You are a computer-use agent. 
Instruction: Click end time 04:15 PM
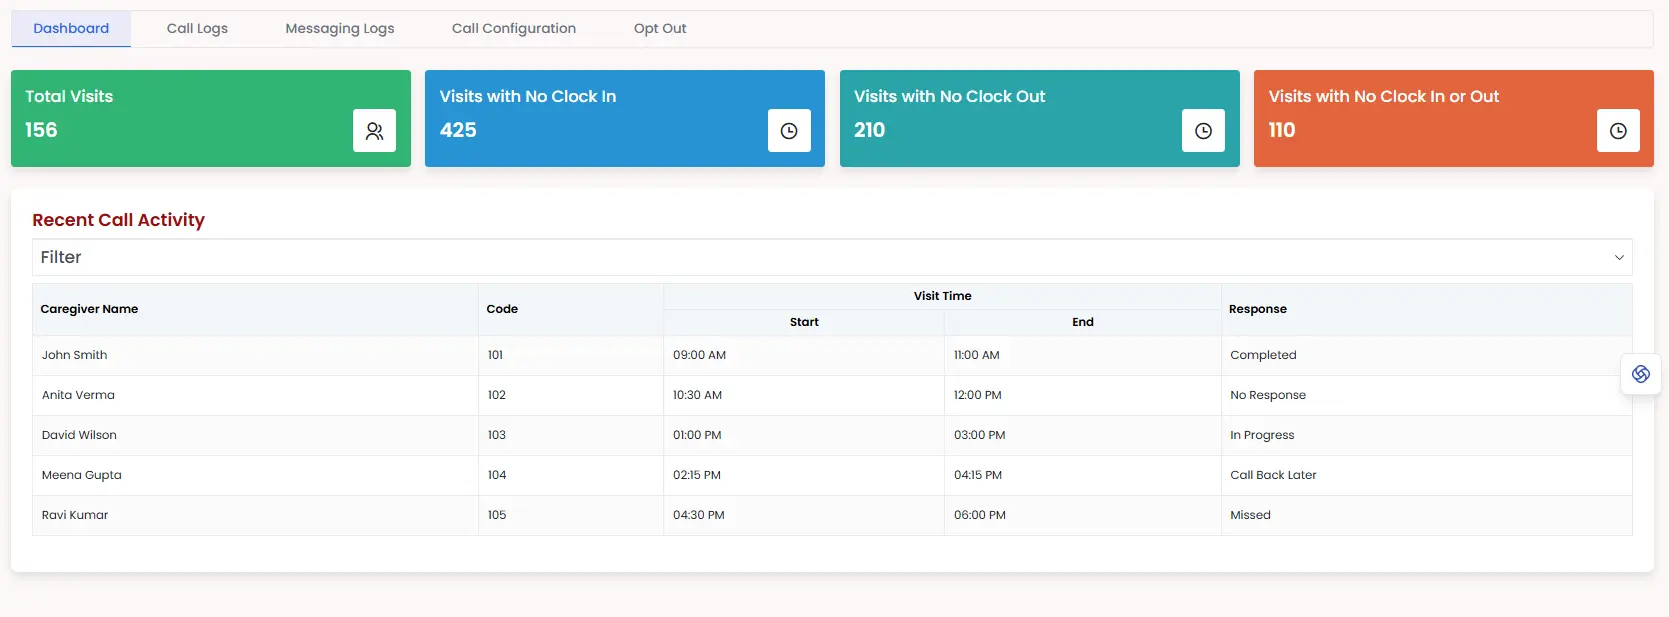click(x=977, y=475)
